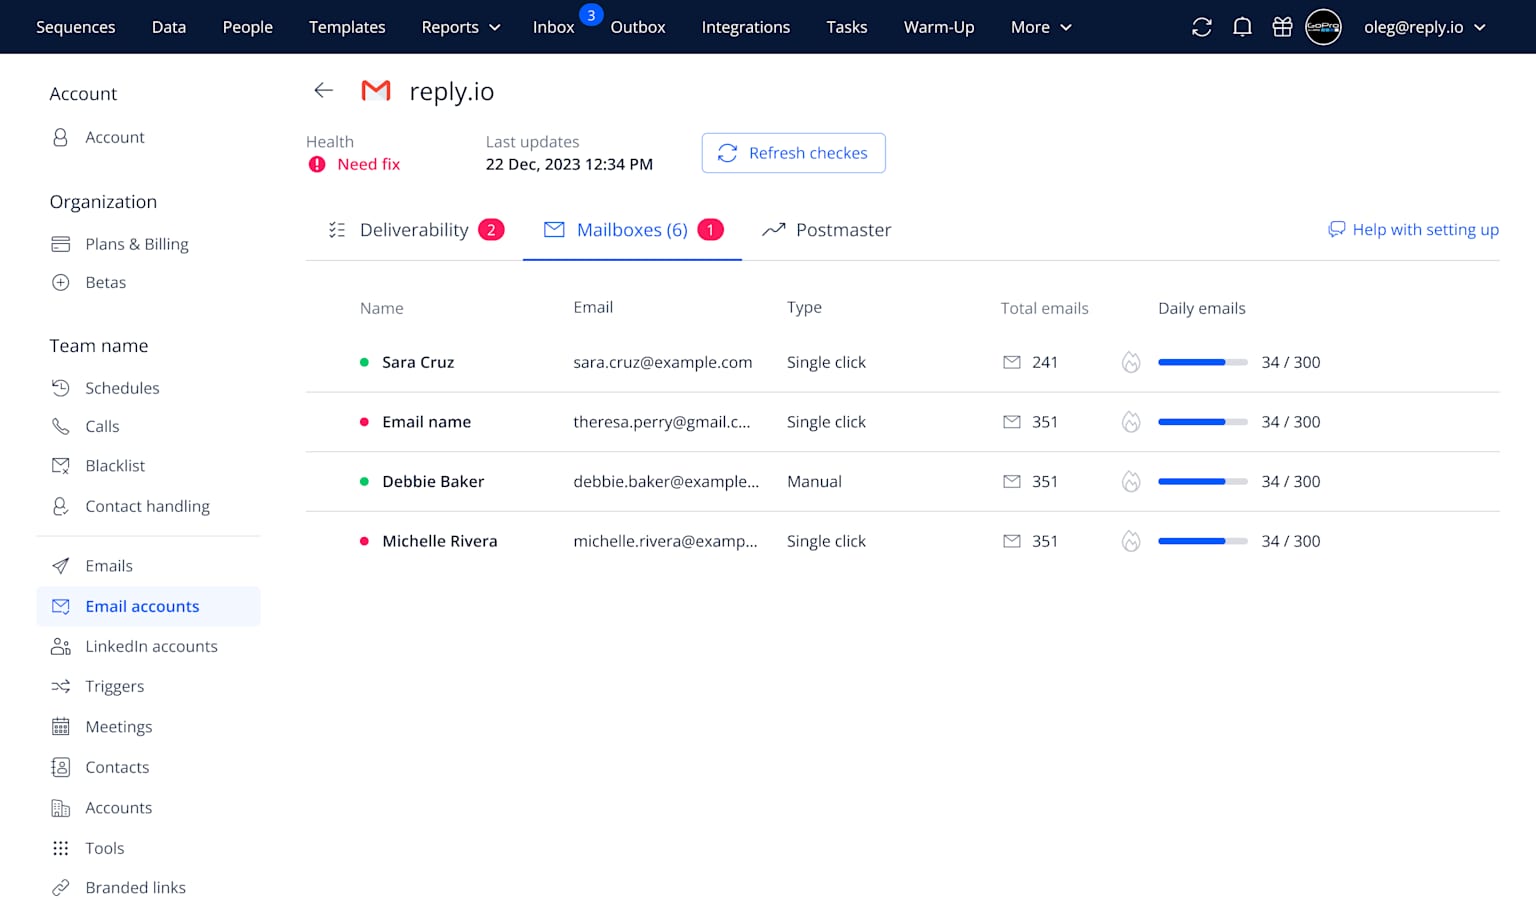The height and width of the screenshot is (900, 1536).
Task: Click Sara Cruz's green status dot
Action: point(364,362)
